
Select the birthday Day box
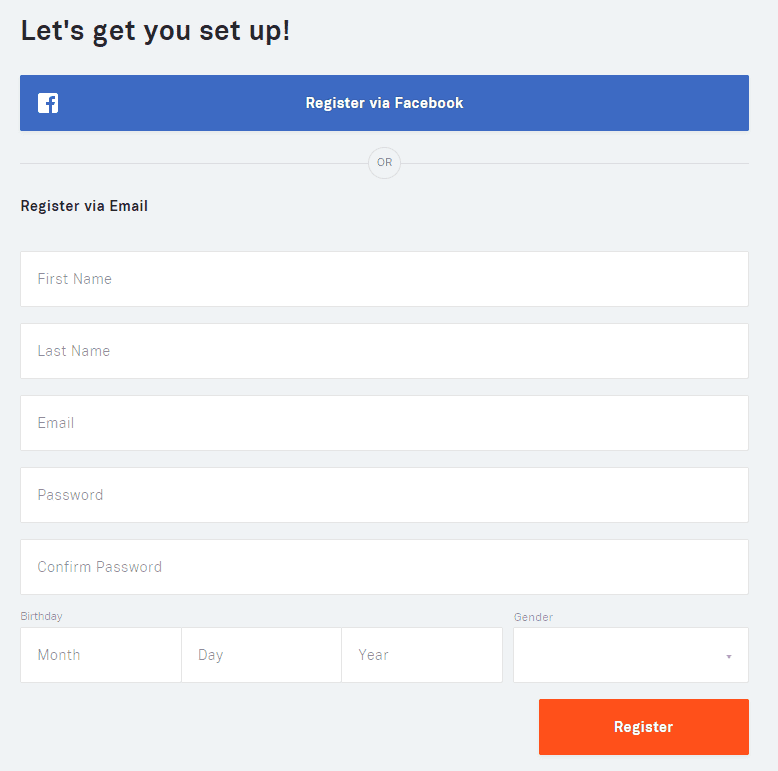coord(261,655)
